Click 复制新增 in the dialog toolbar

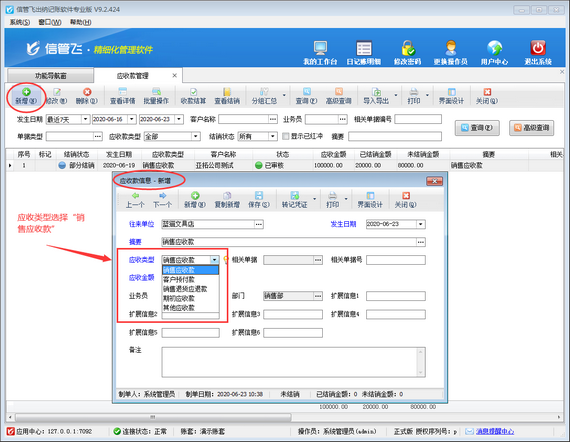tap(227, 200)
